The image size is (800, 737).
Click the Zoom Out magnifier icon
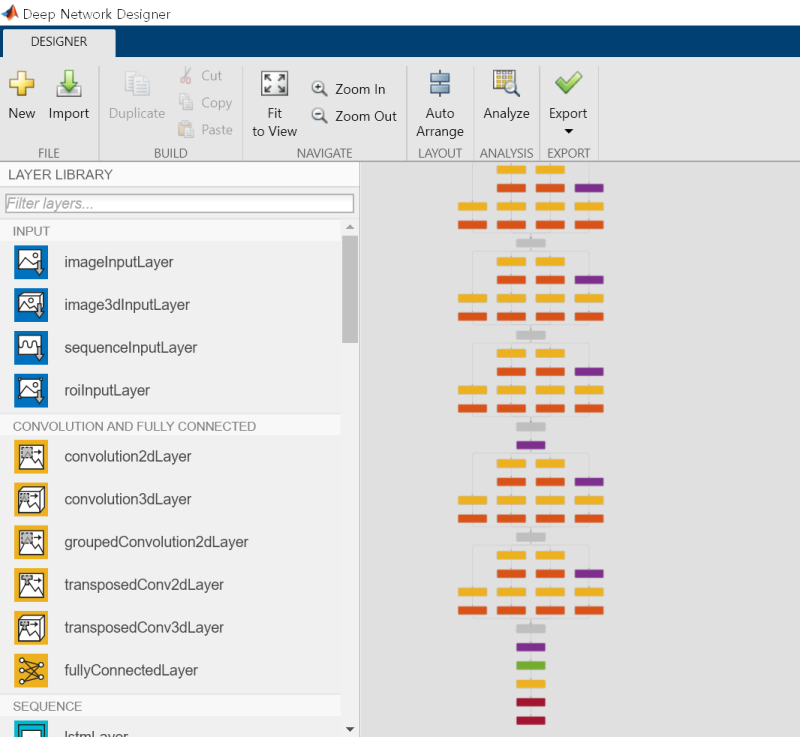[319, 116]
